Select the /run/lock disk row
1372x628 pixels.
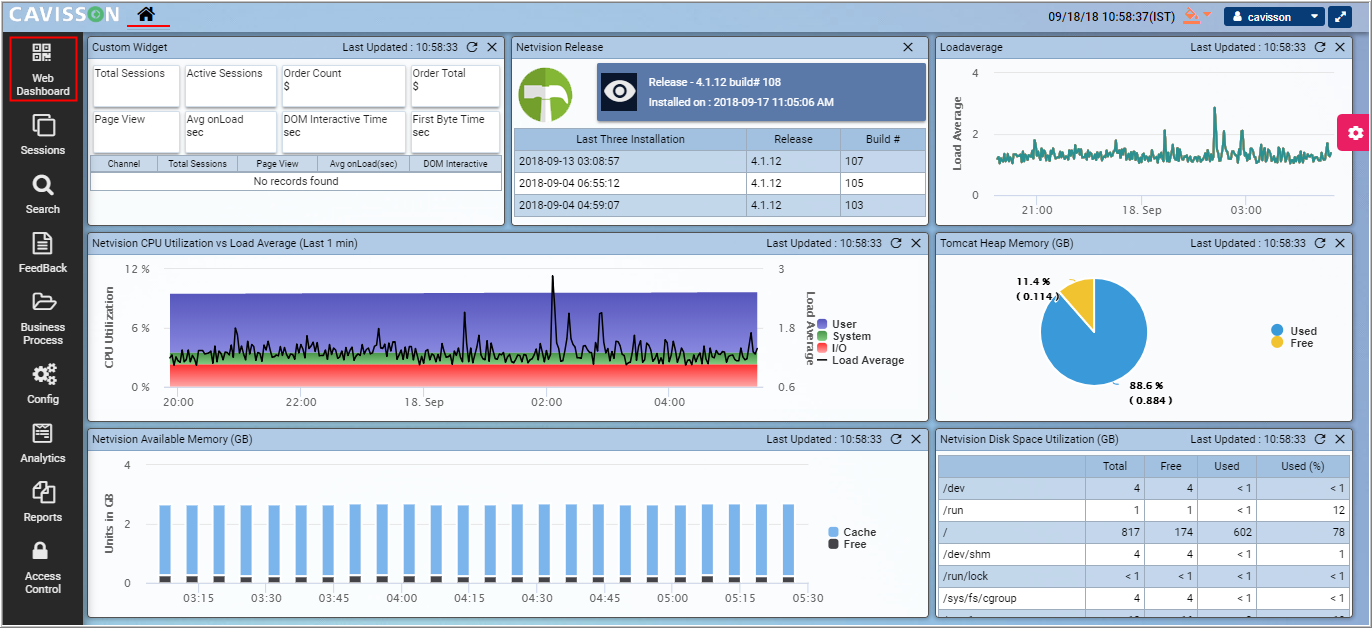point(1143,576)
